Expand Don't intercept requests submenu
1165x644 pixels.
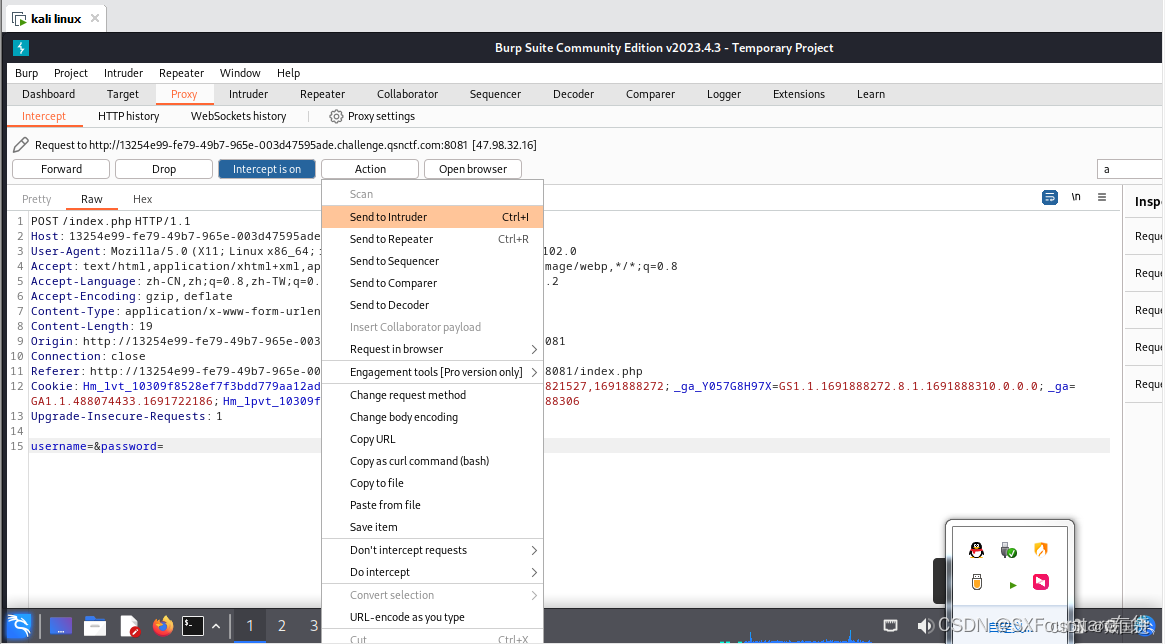coord(432,550)
